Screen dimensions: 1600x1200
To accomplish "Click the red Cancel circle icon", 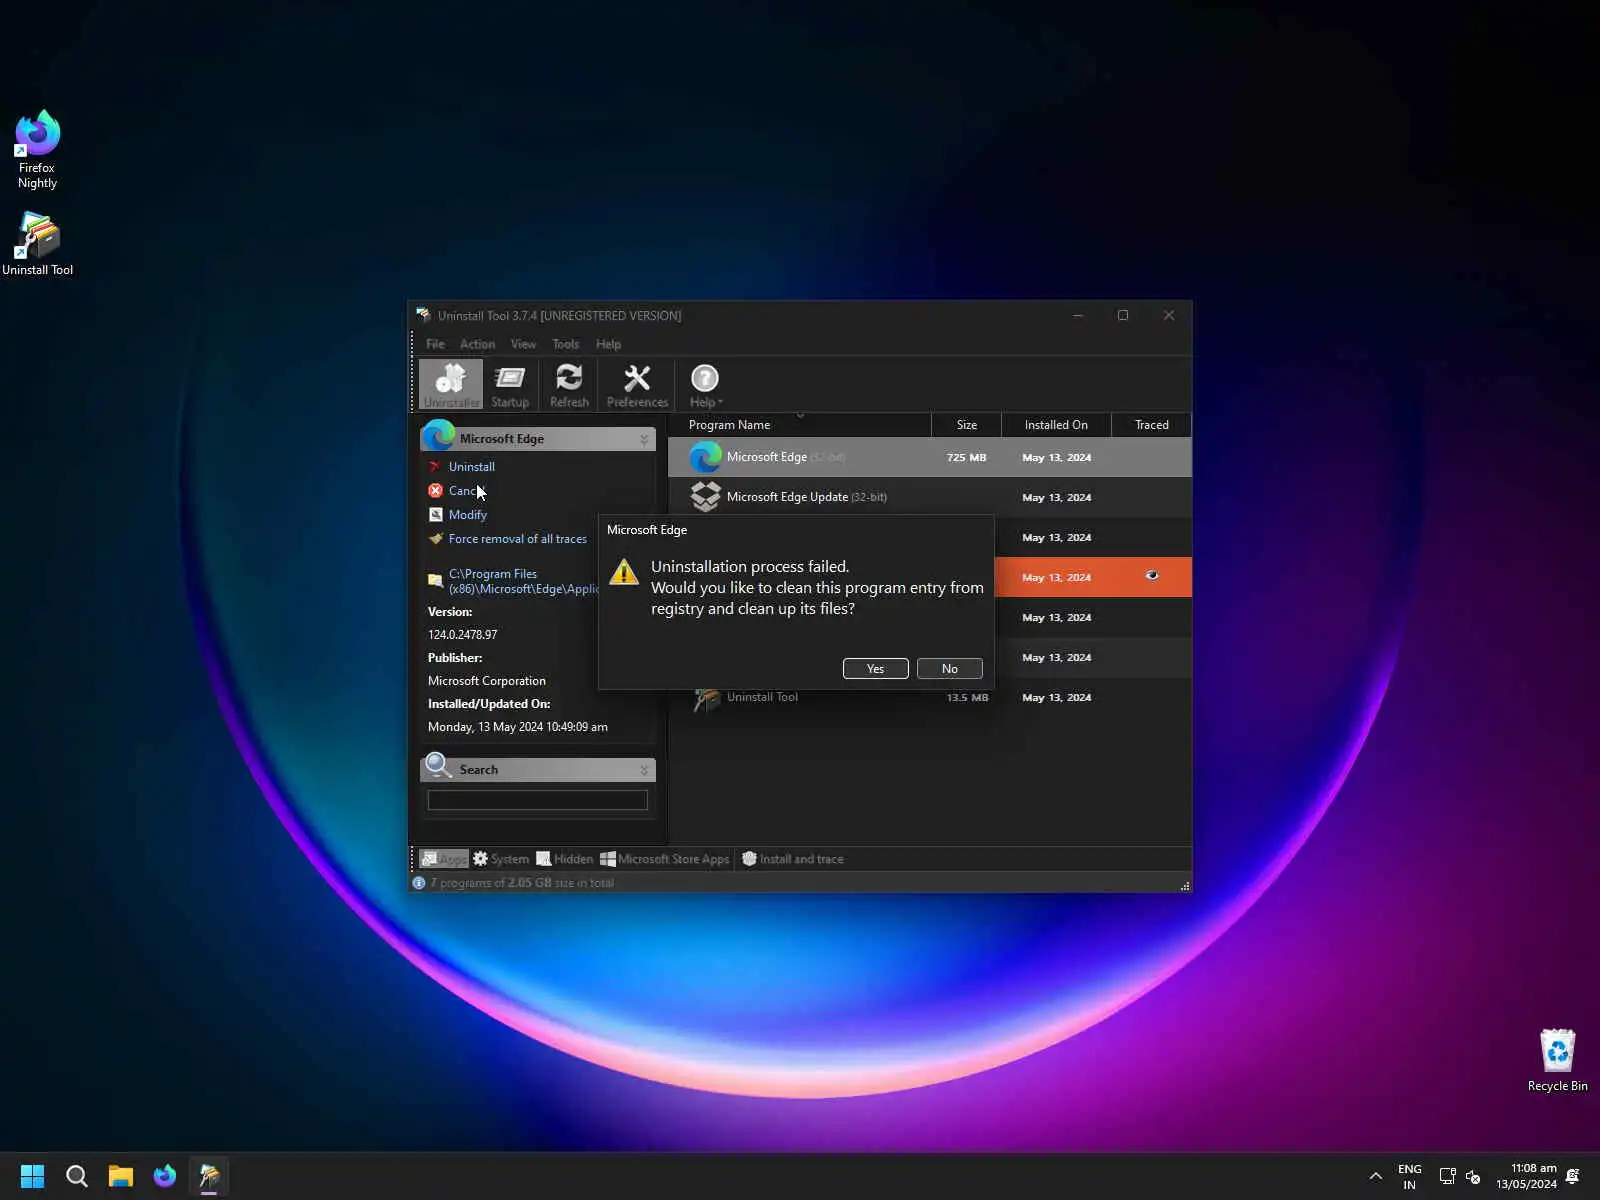I will [x=435, y=491].
